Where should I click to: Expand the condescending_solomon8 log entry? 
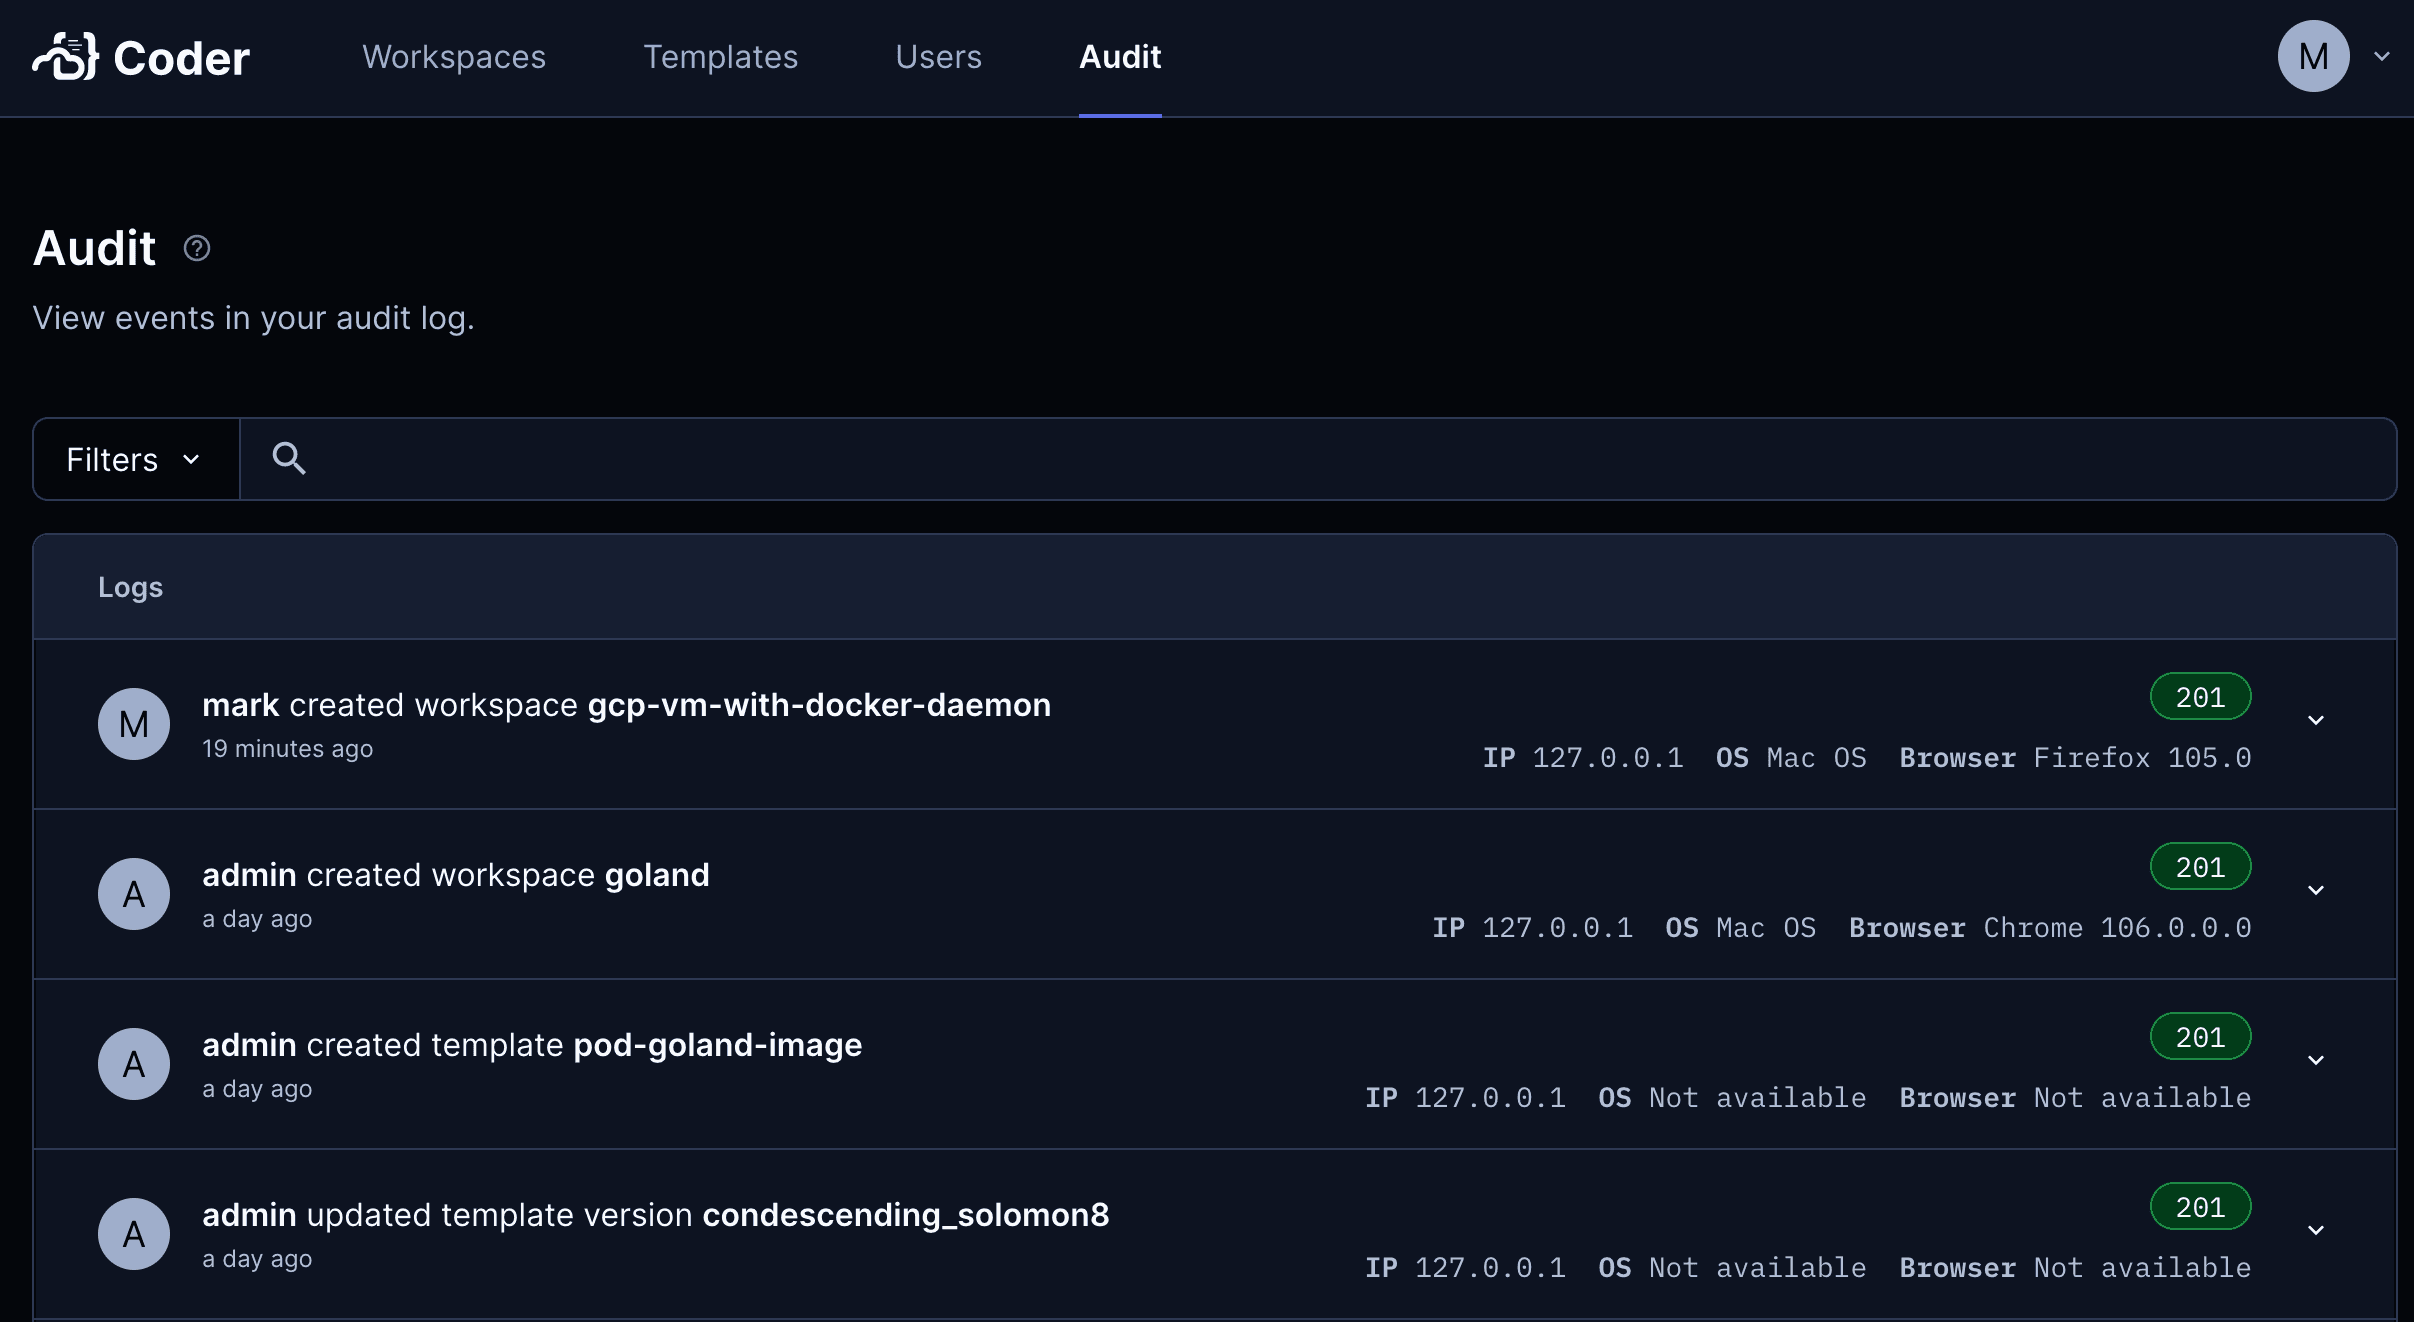pyautogui.click(x=2316, y=1230)
